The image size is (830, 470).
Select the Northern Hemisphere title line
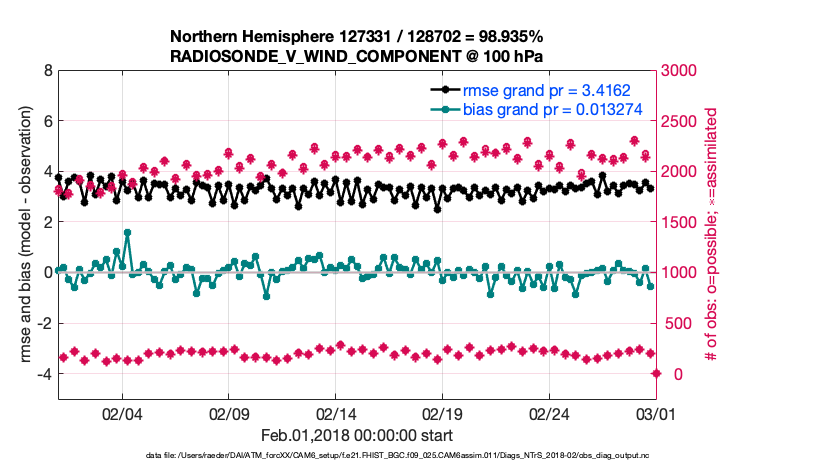(358, 35)
